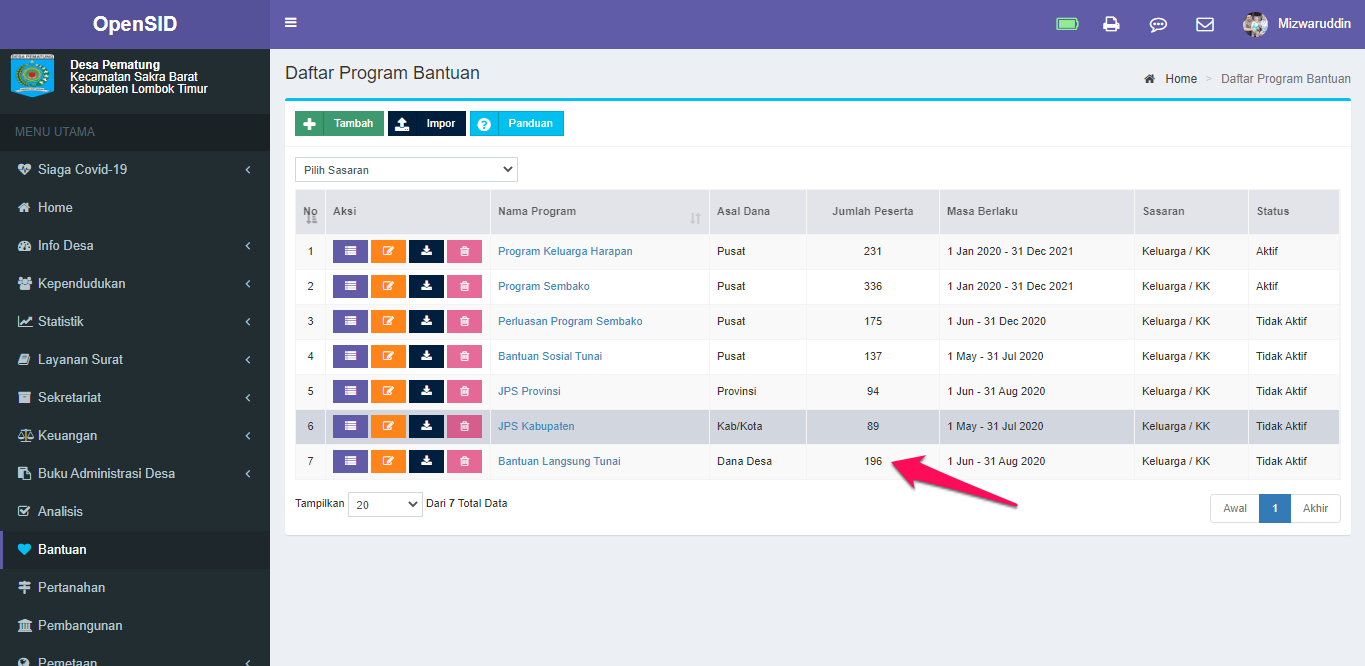Expand the Keuangan menu
Screen dimensions: 1365x666
click(135, 435)
